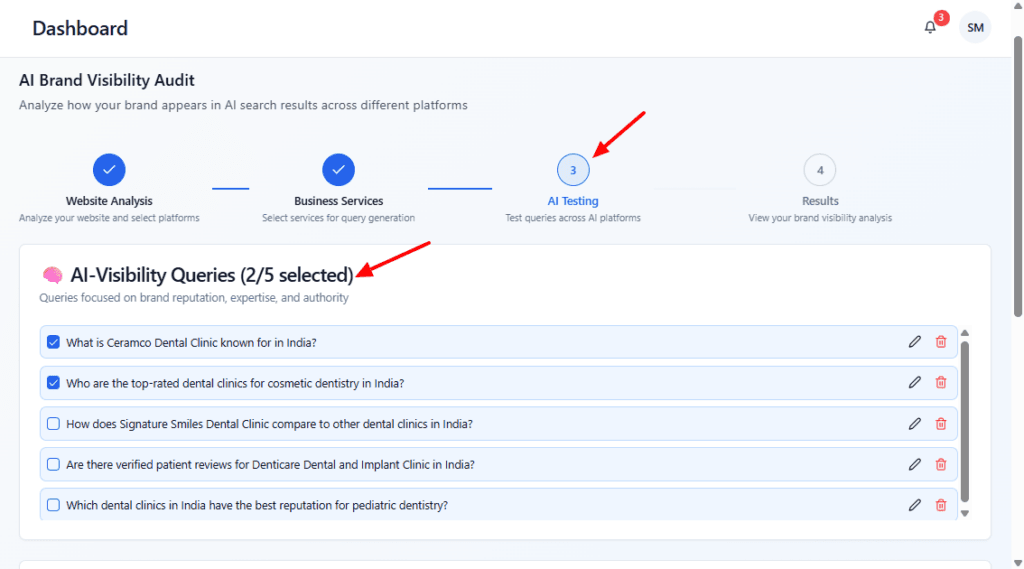Edit the Denticare patient reviews query
This screenshot has width=1024, height=569.
(914, 464)
